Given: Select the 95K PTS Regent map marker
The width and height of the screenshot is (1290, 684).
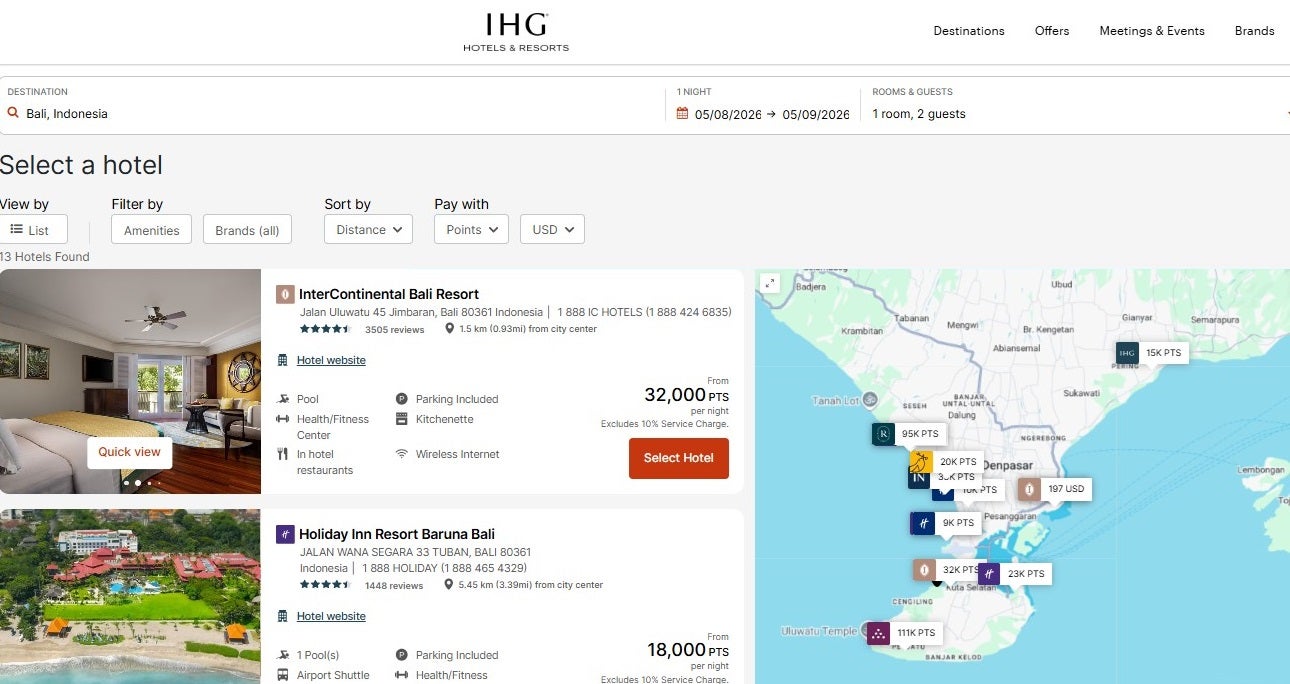Looking at the screenshot, I should click(x=908, y=434).
